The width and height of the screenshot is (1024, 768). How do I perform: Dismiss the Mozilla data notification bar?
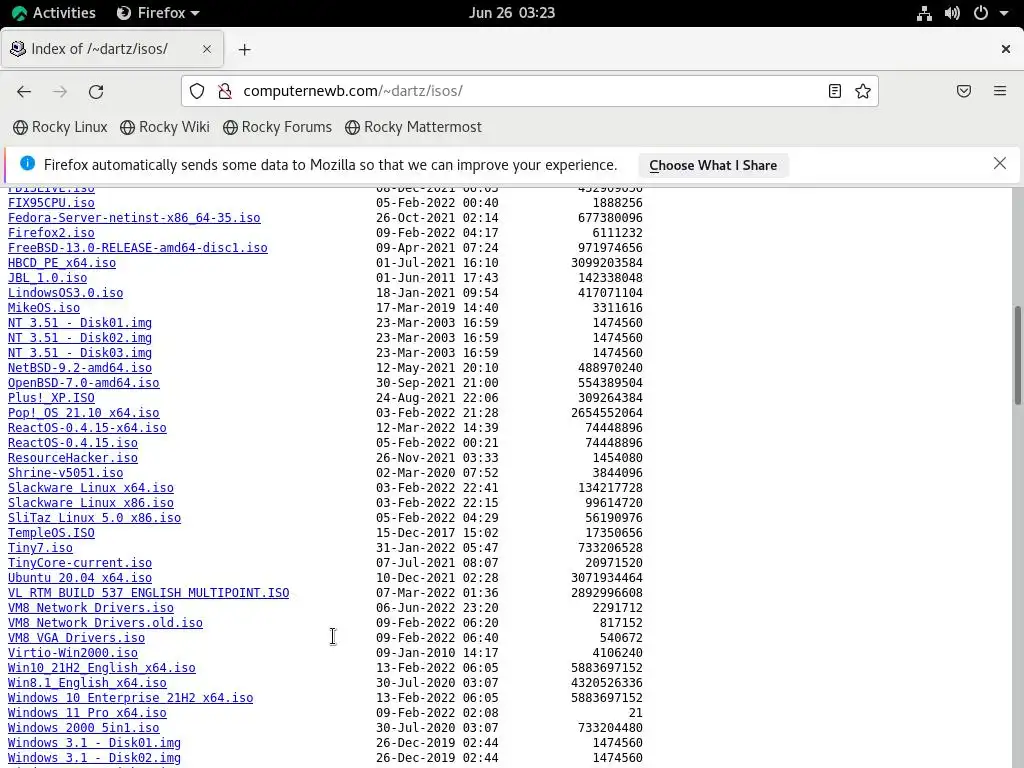point(1000,163)
